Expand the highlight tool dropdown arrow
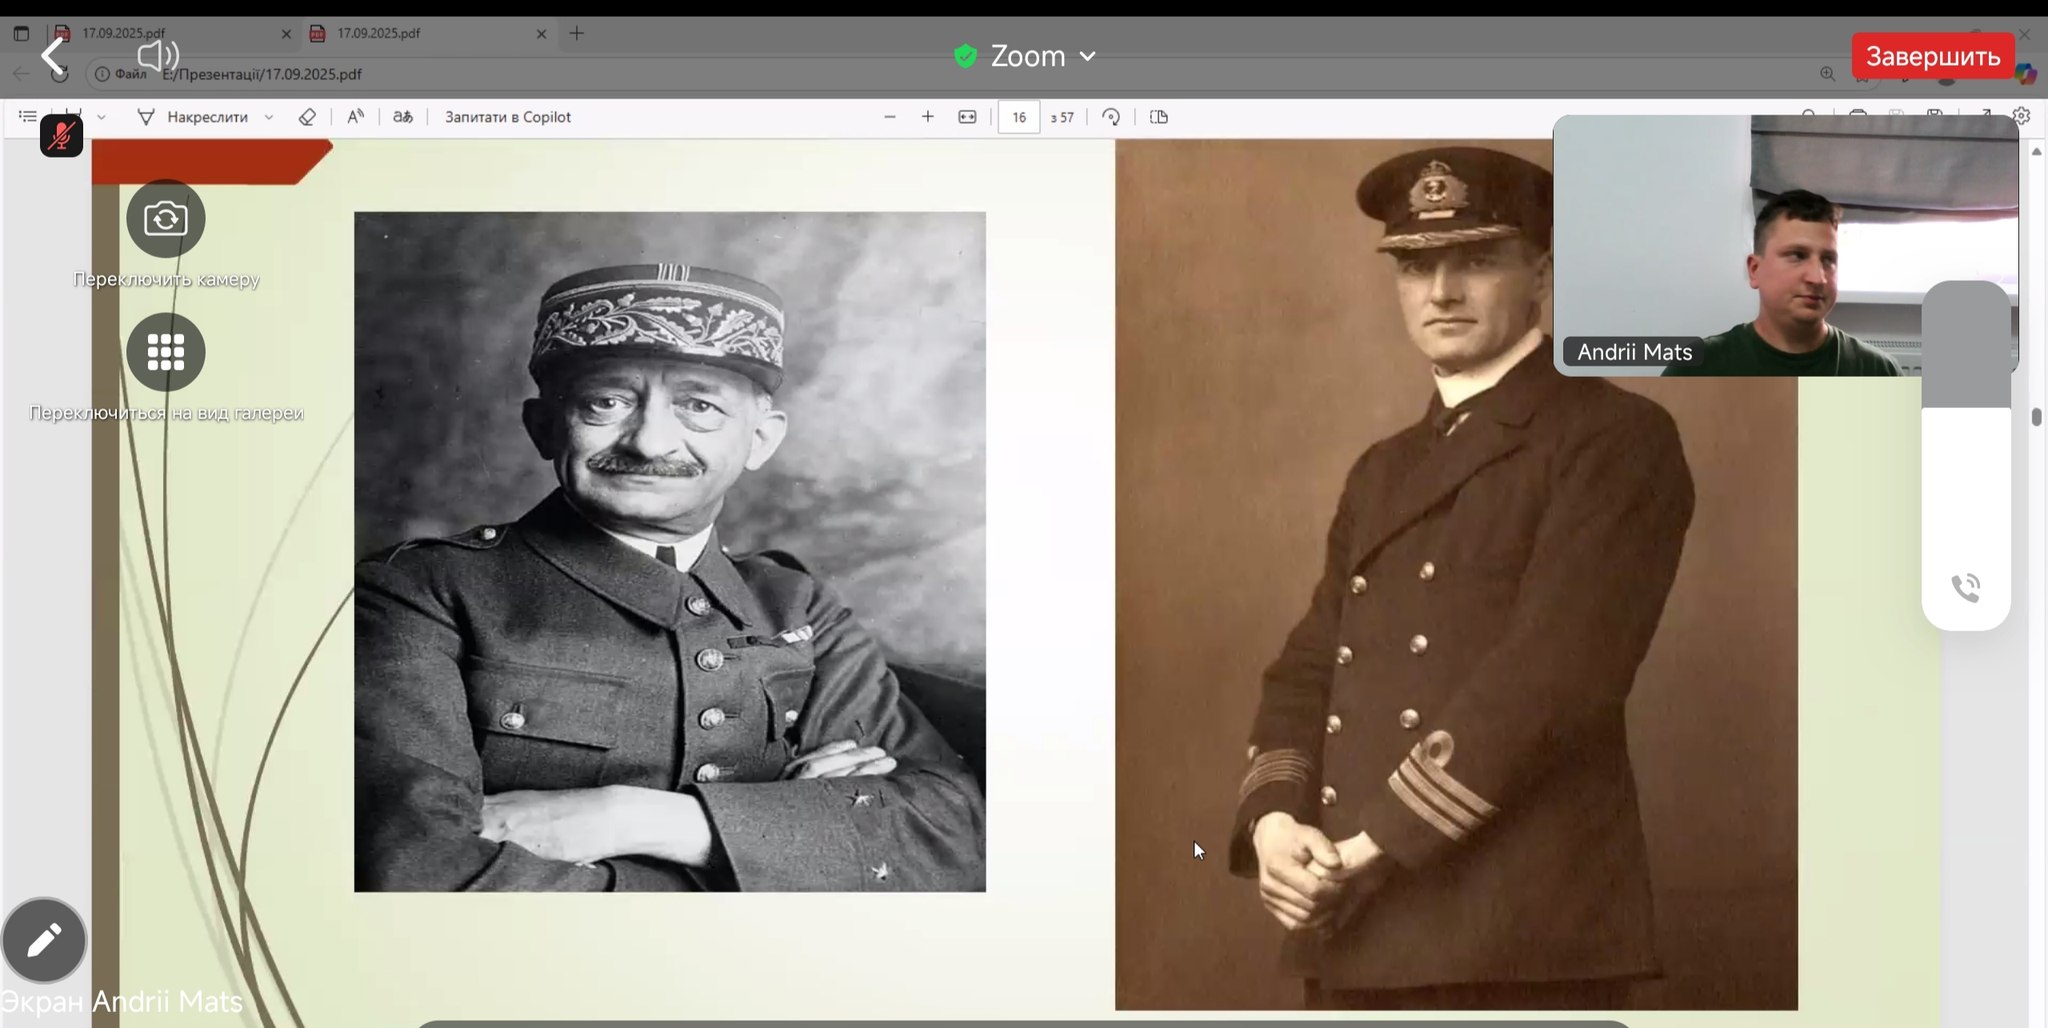This screenshot has width=2048, height=1028. click(x=101, y=117)
